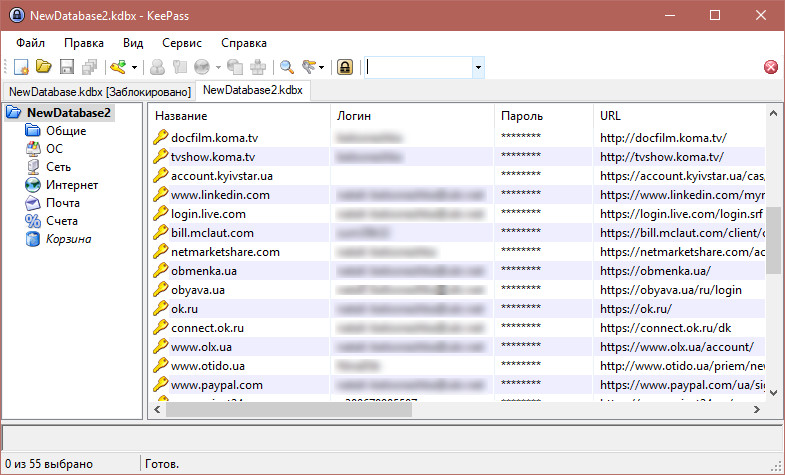
Task: Select the Почта group
Action: (x=63, y=203)
